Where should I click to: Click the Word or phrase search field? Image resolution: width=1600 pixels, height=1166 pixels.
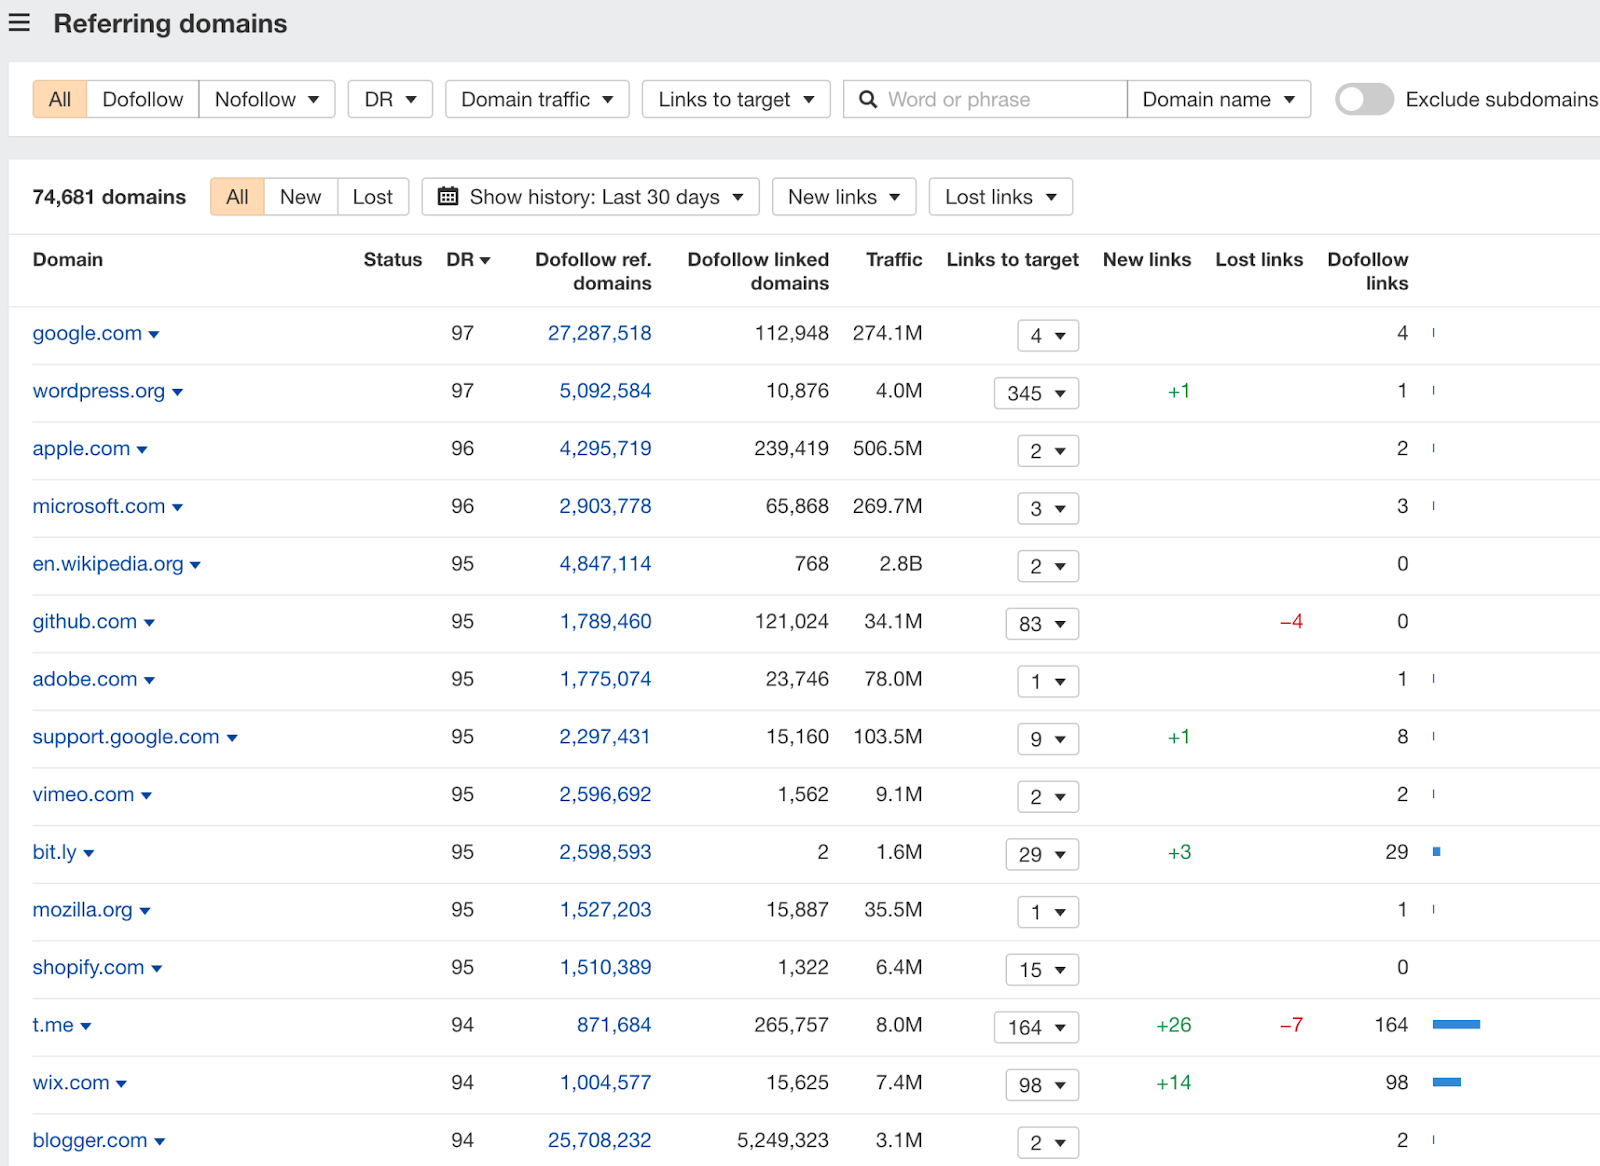point(985,99)
